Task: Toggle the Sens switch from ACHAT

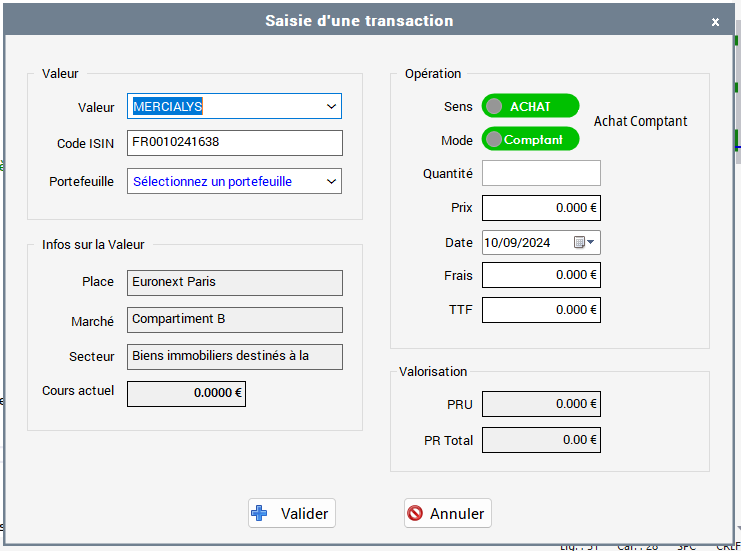Action: (x=530, y=106)
